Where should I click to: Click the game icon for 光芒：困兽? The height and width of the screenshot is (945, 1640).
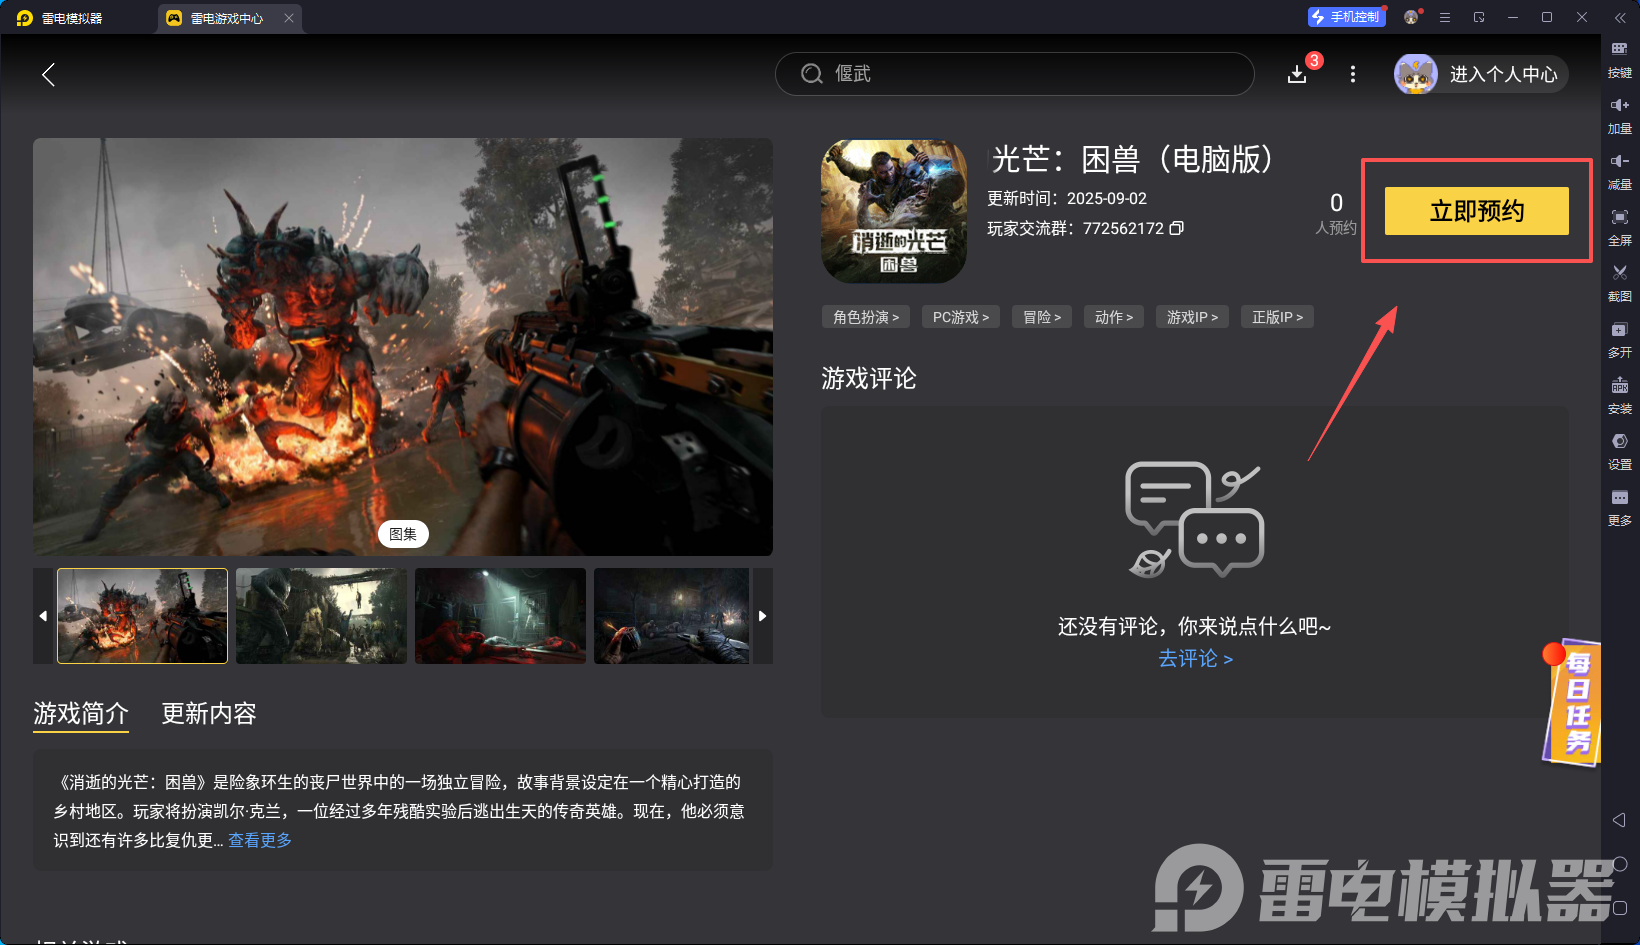pos(894,211)
